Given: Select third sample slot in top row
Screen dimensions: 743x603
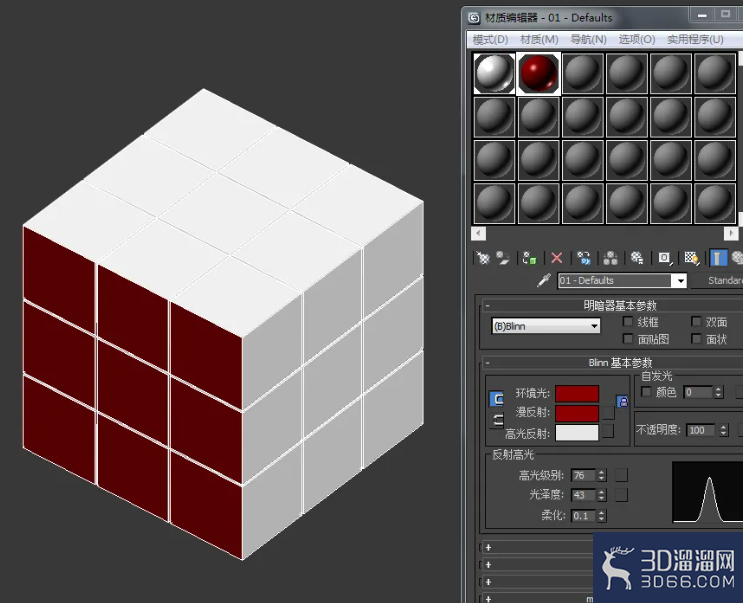Looking at the screenshot, I should (x=582, y=73).
